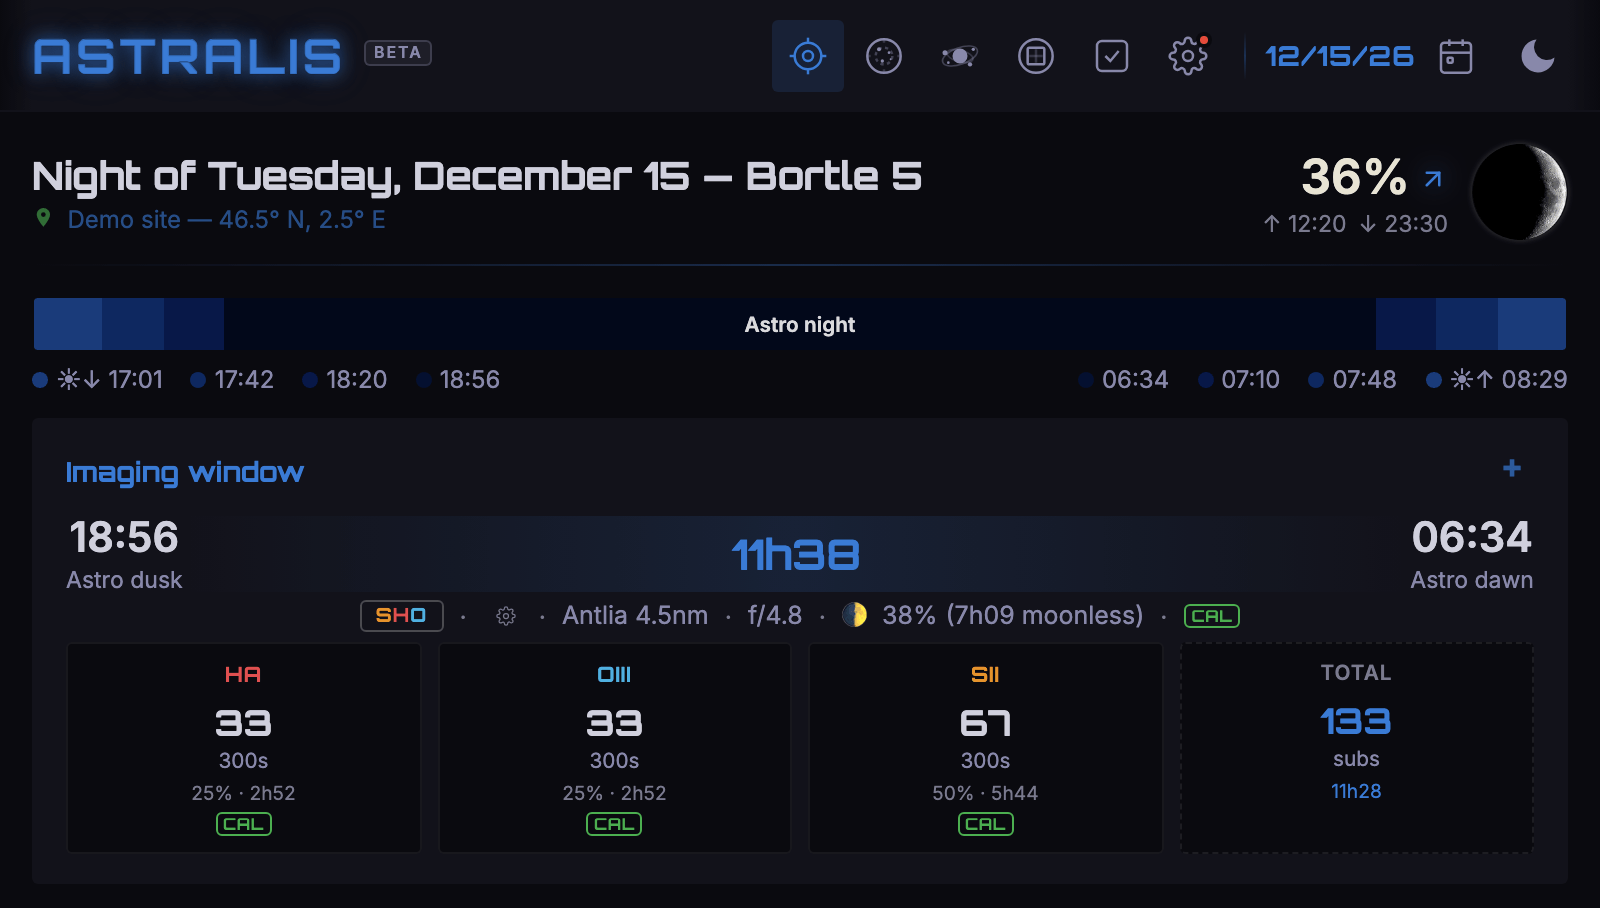This screenshot has height=908, width=1600.
Task: Open the target crosshair planner view
Action: tap(808, 56)
